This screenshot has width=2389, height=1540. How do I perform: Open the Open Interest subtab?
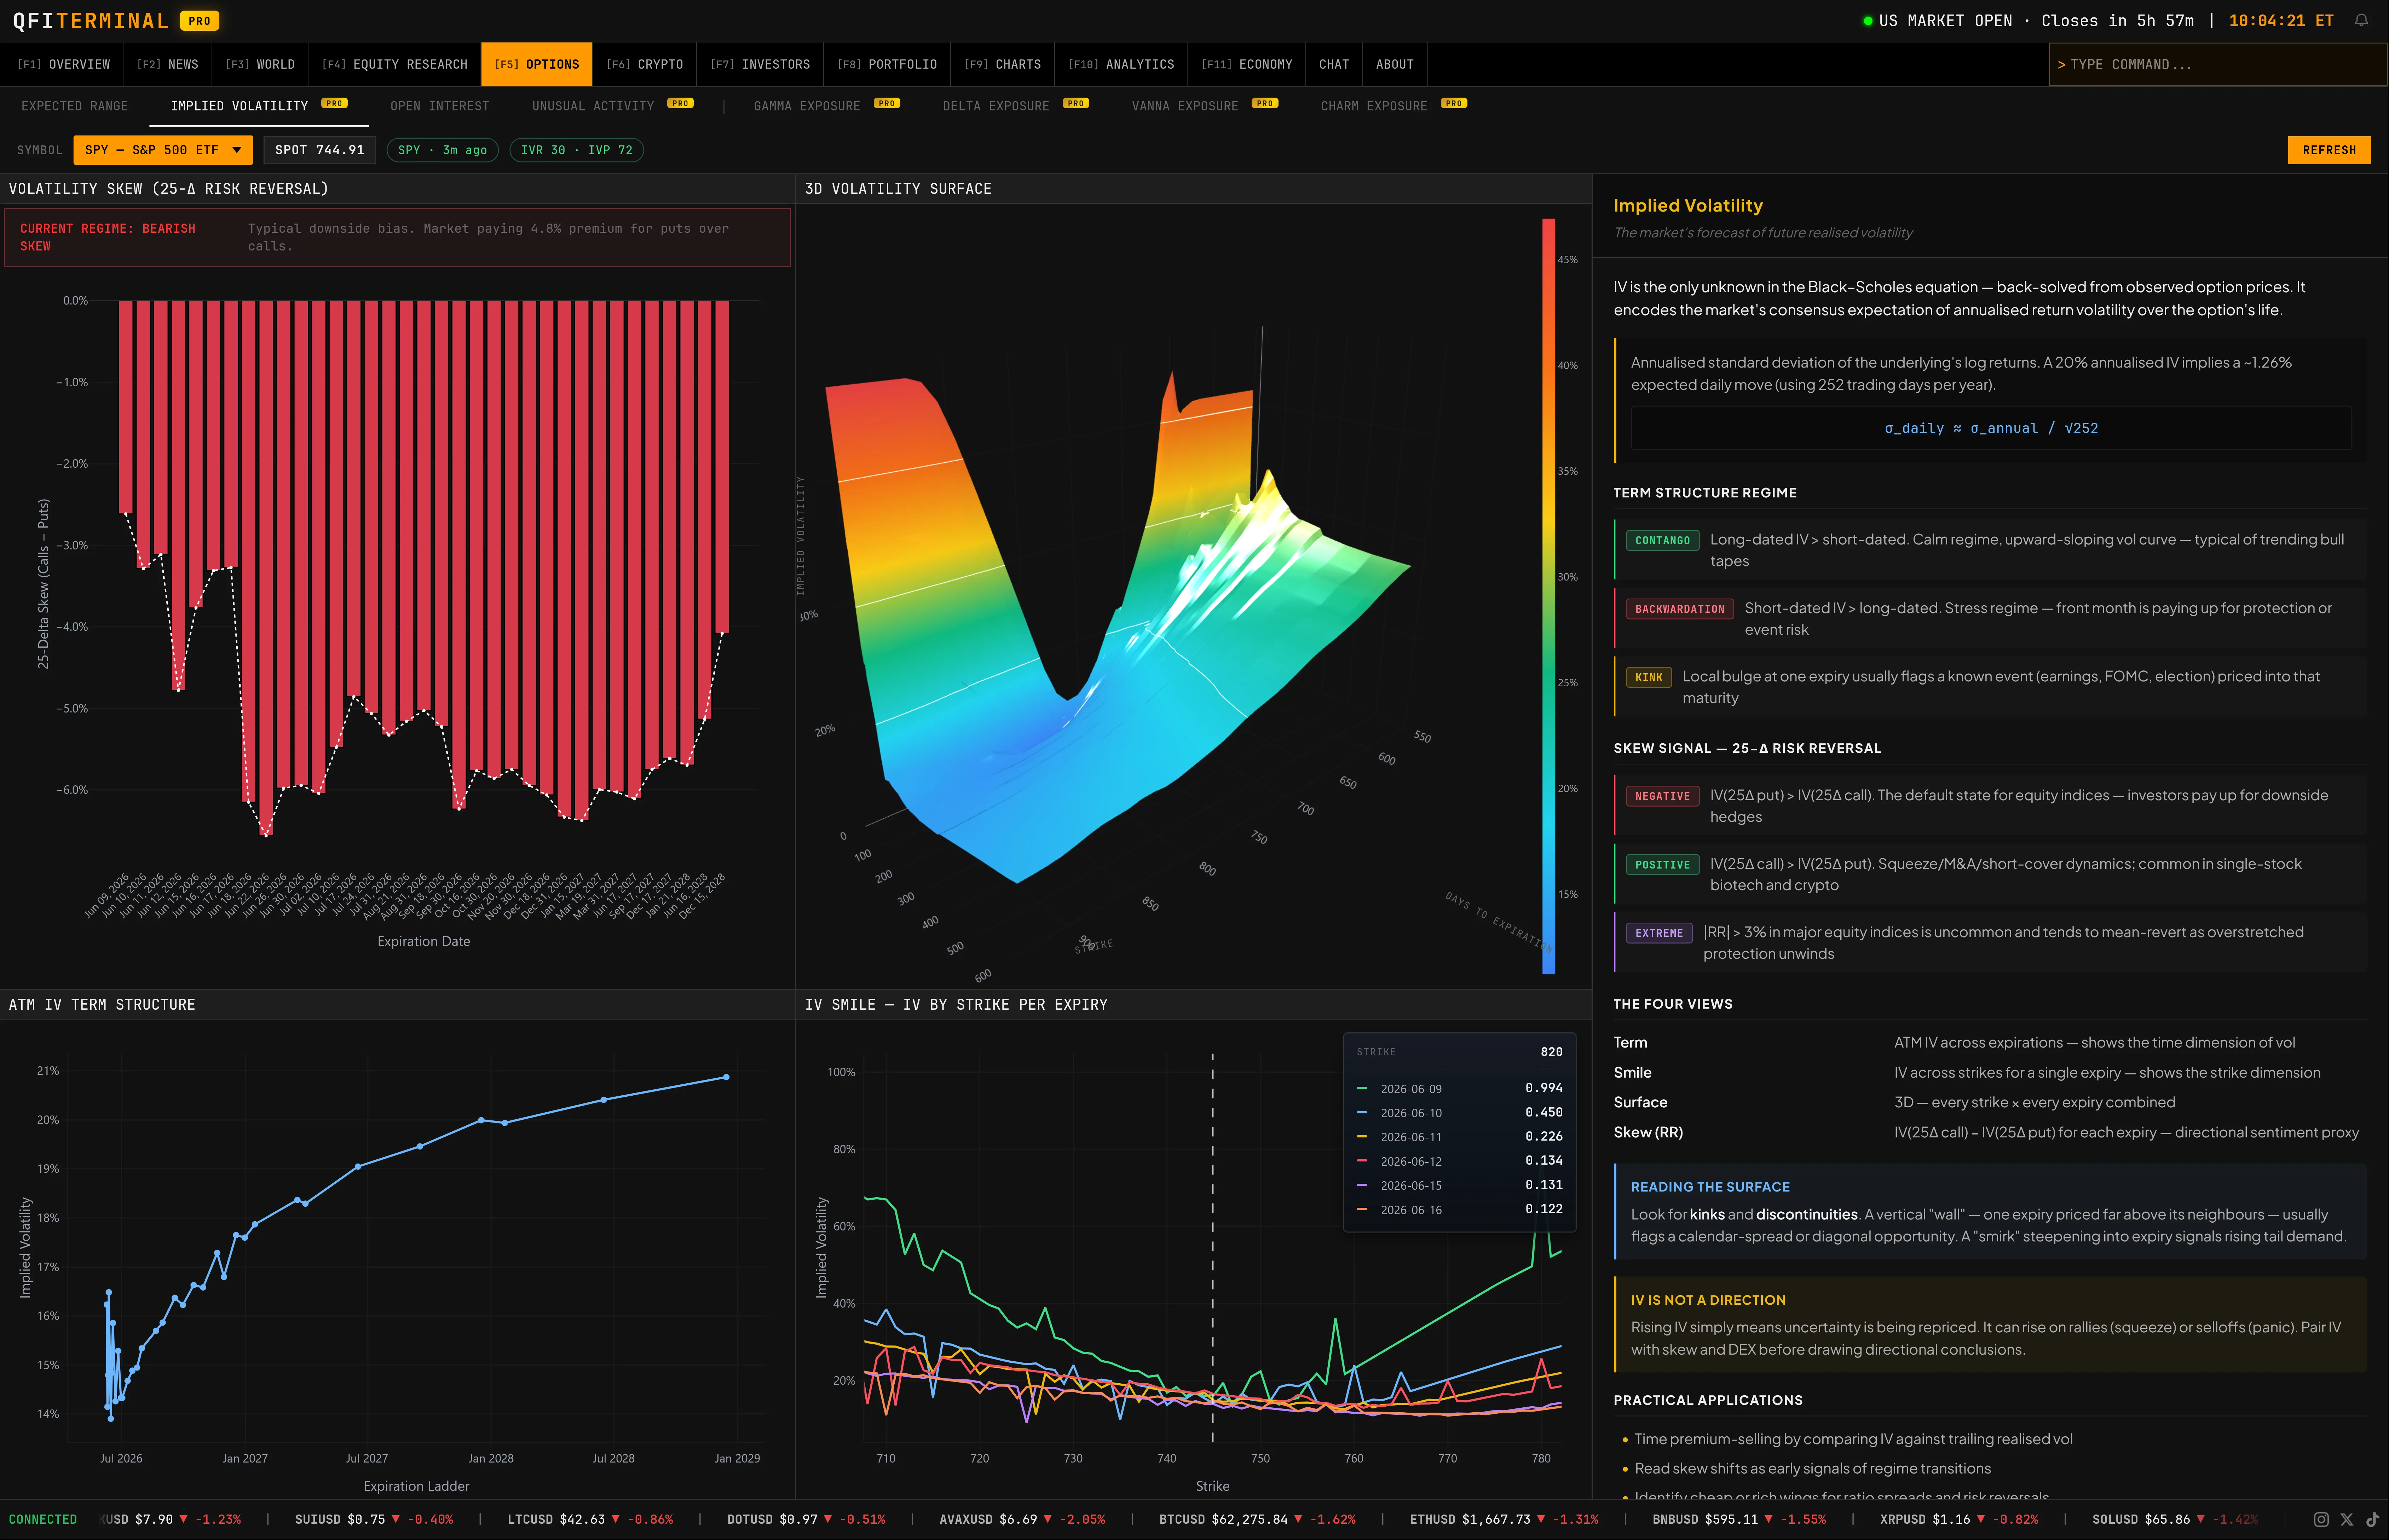(x=440, y=106)
